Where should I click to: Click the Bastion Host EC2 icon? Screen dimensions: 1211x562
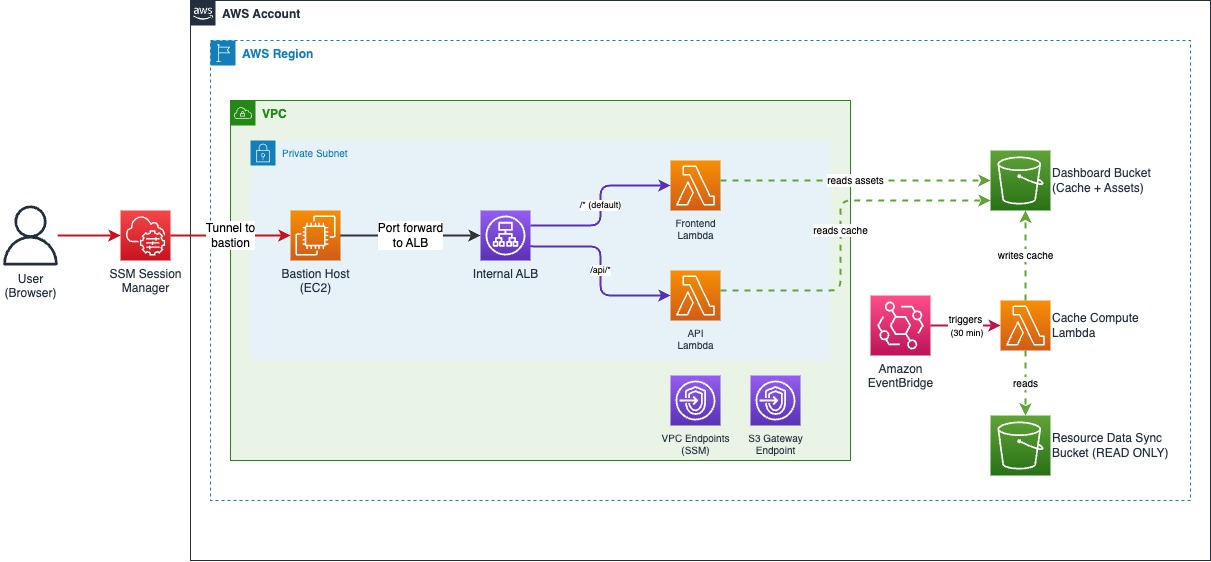pos(315,235)
